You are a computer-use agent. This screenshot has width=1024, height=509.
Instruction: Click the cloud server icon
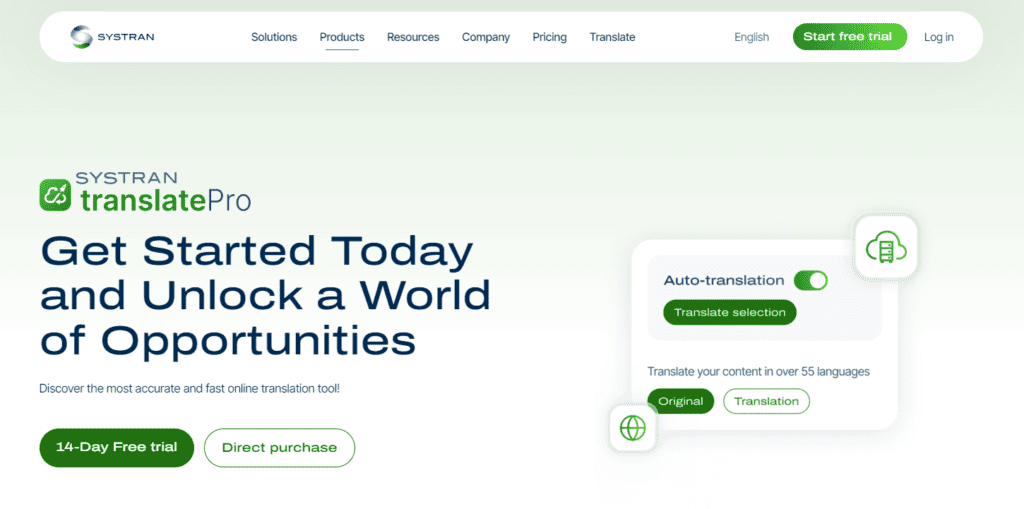pos(886,247)
